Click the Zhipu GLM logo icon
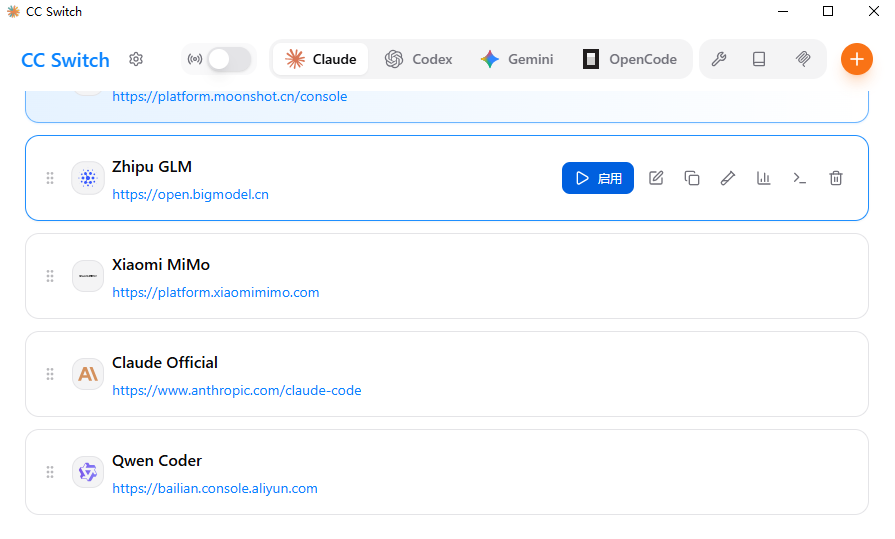The image size is (895, 539). pos(88,178)
